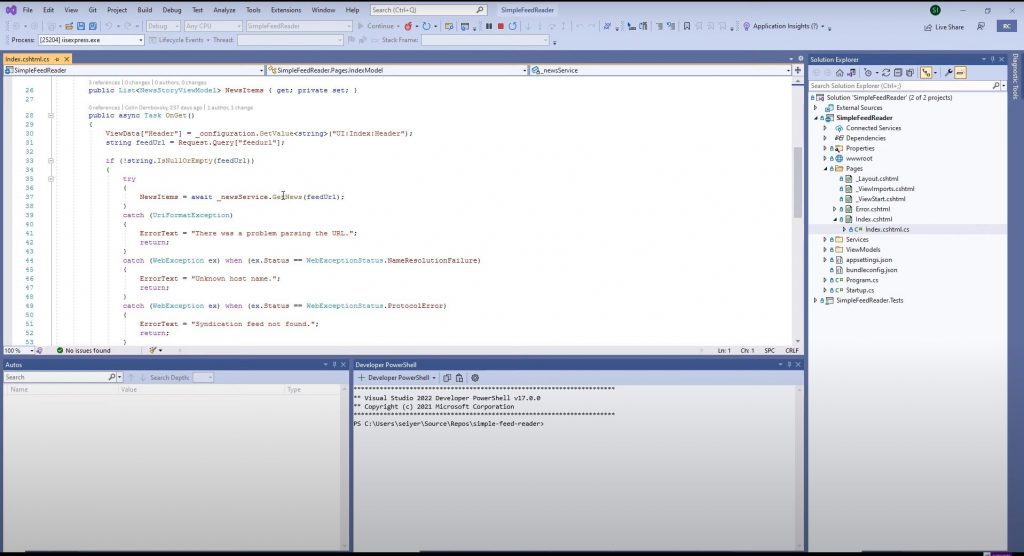Click the Preview Selected Items icon
1024x556 pixels.
pos(960,73)
